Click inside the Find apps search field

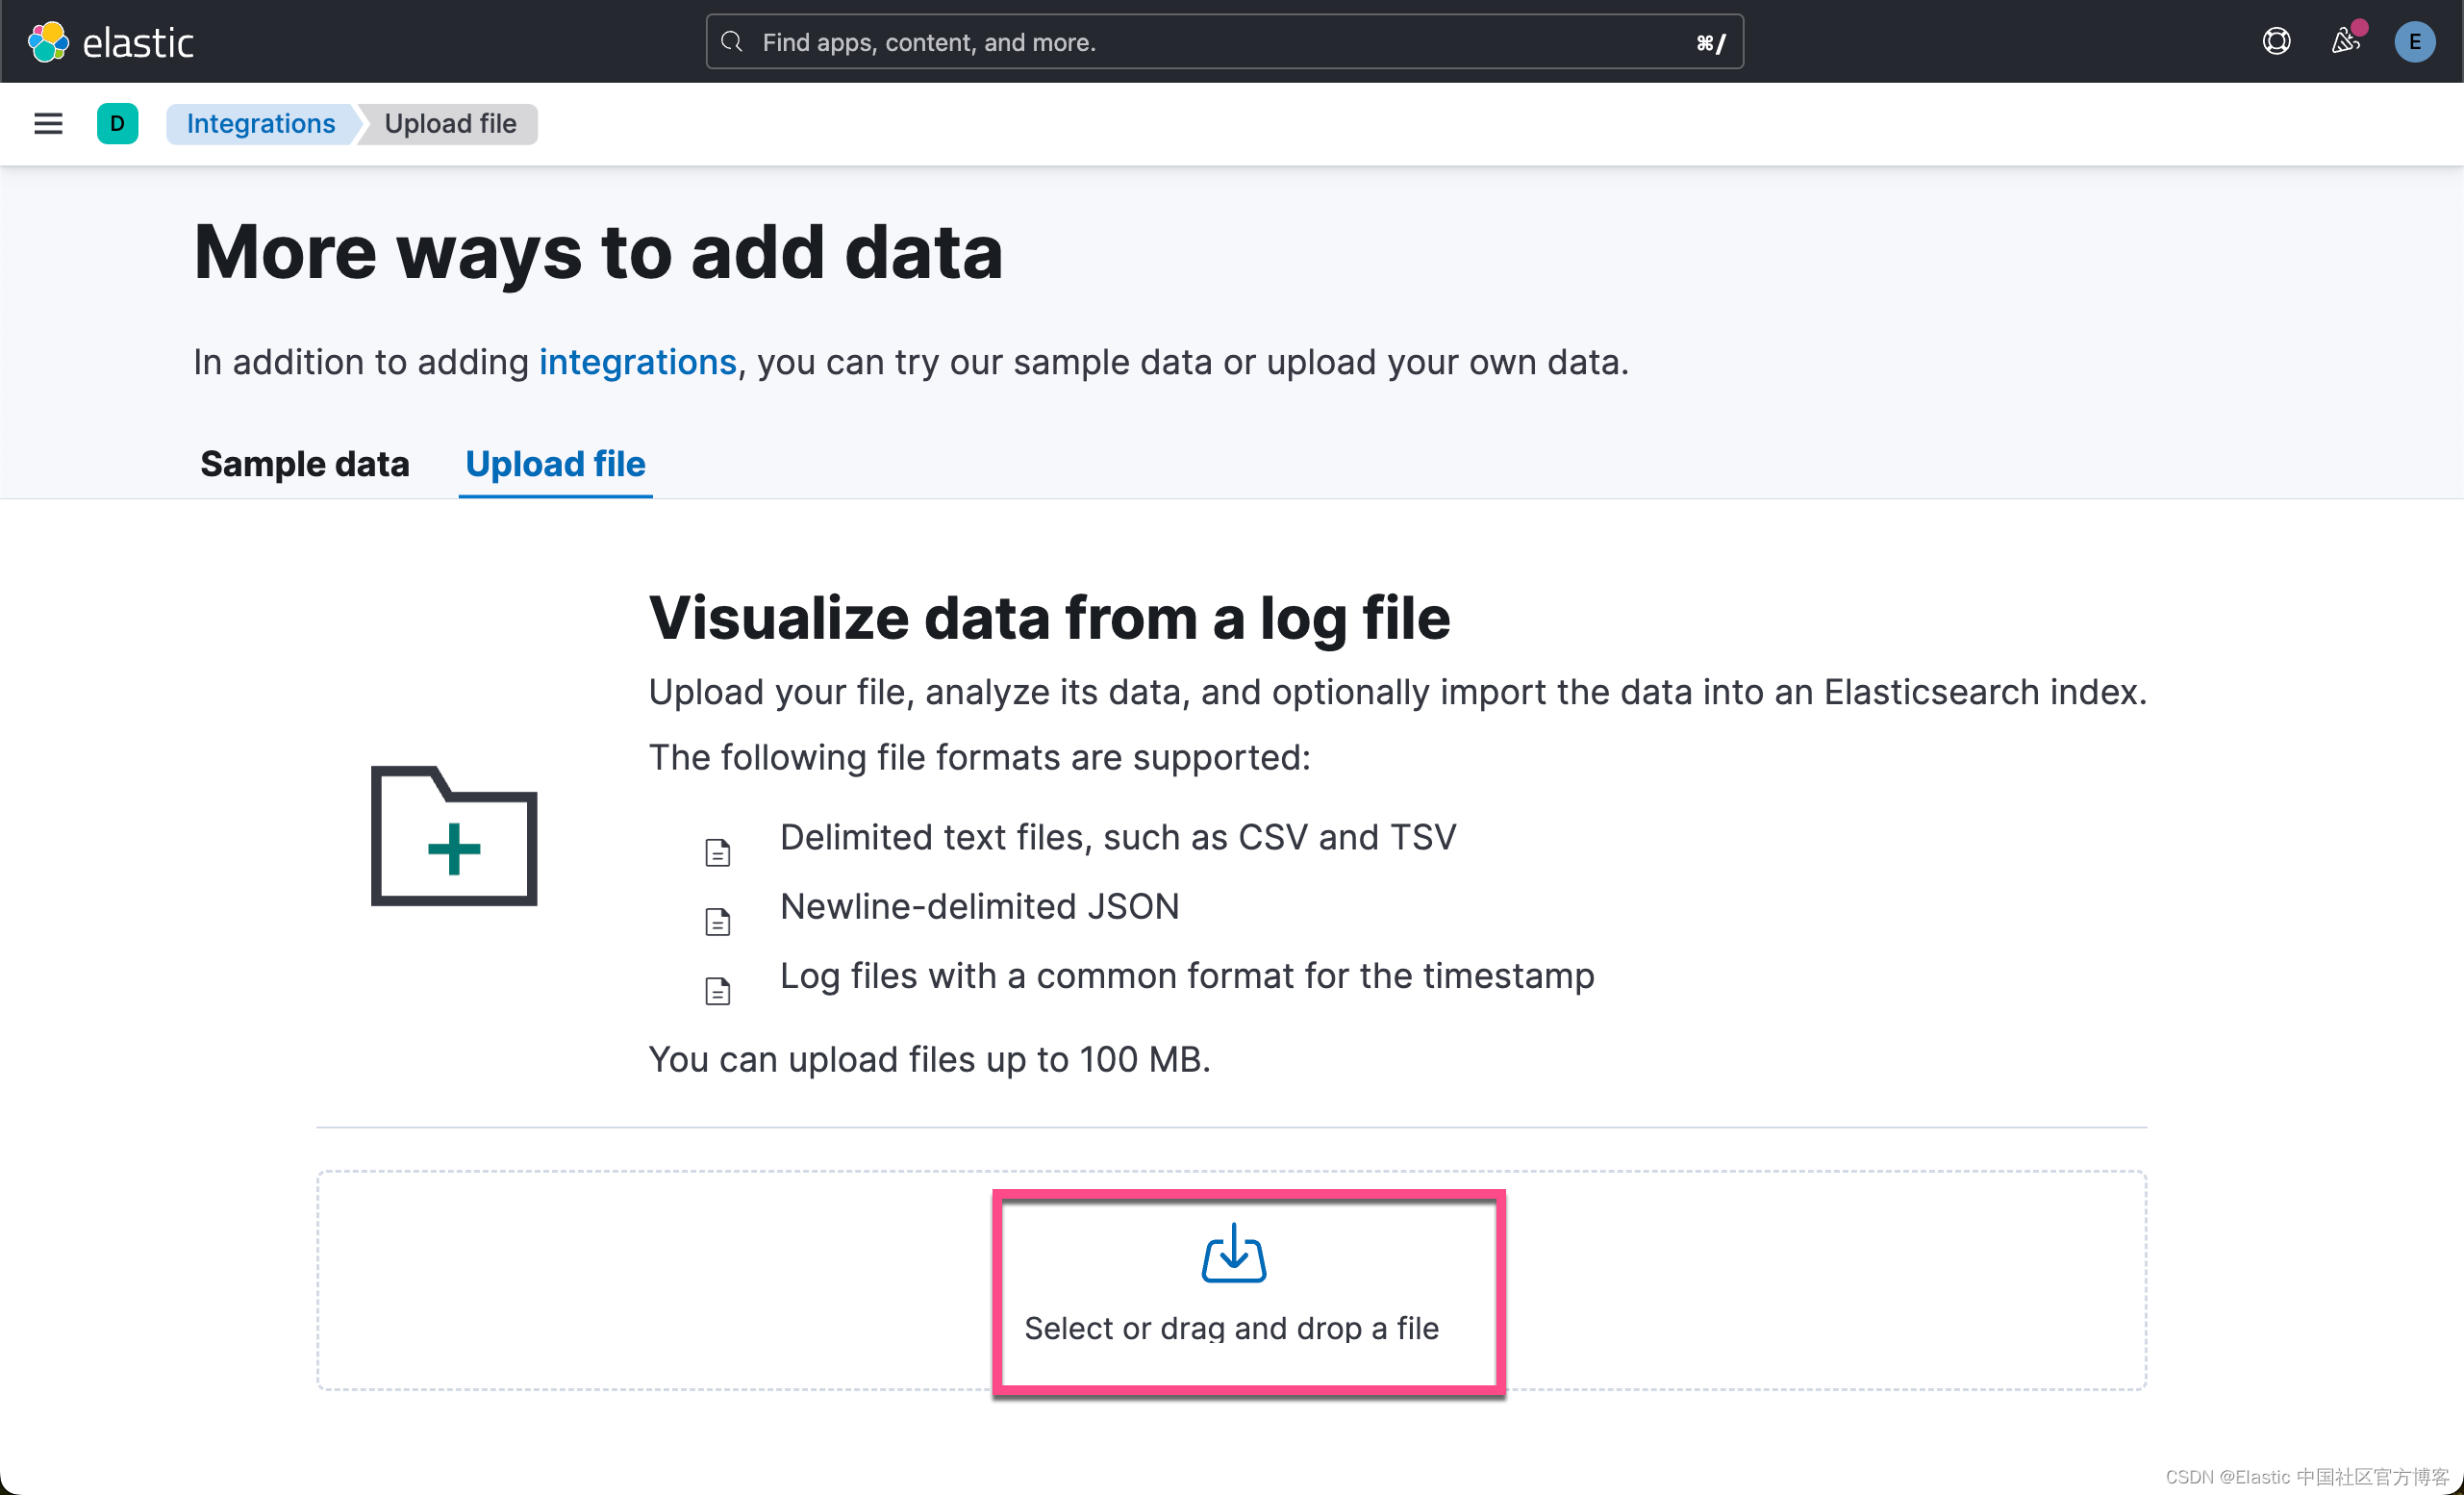pyautogui.click(x=1100, y=41)
